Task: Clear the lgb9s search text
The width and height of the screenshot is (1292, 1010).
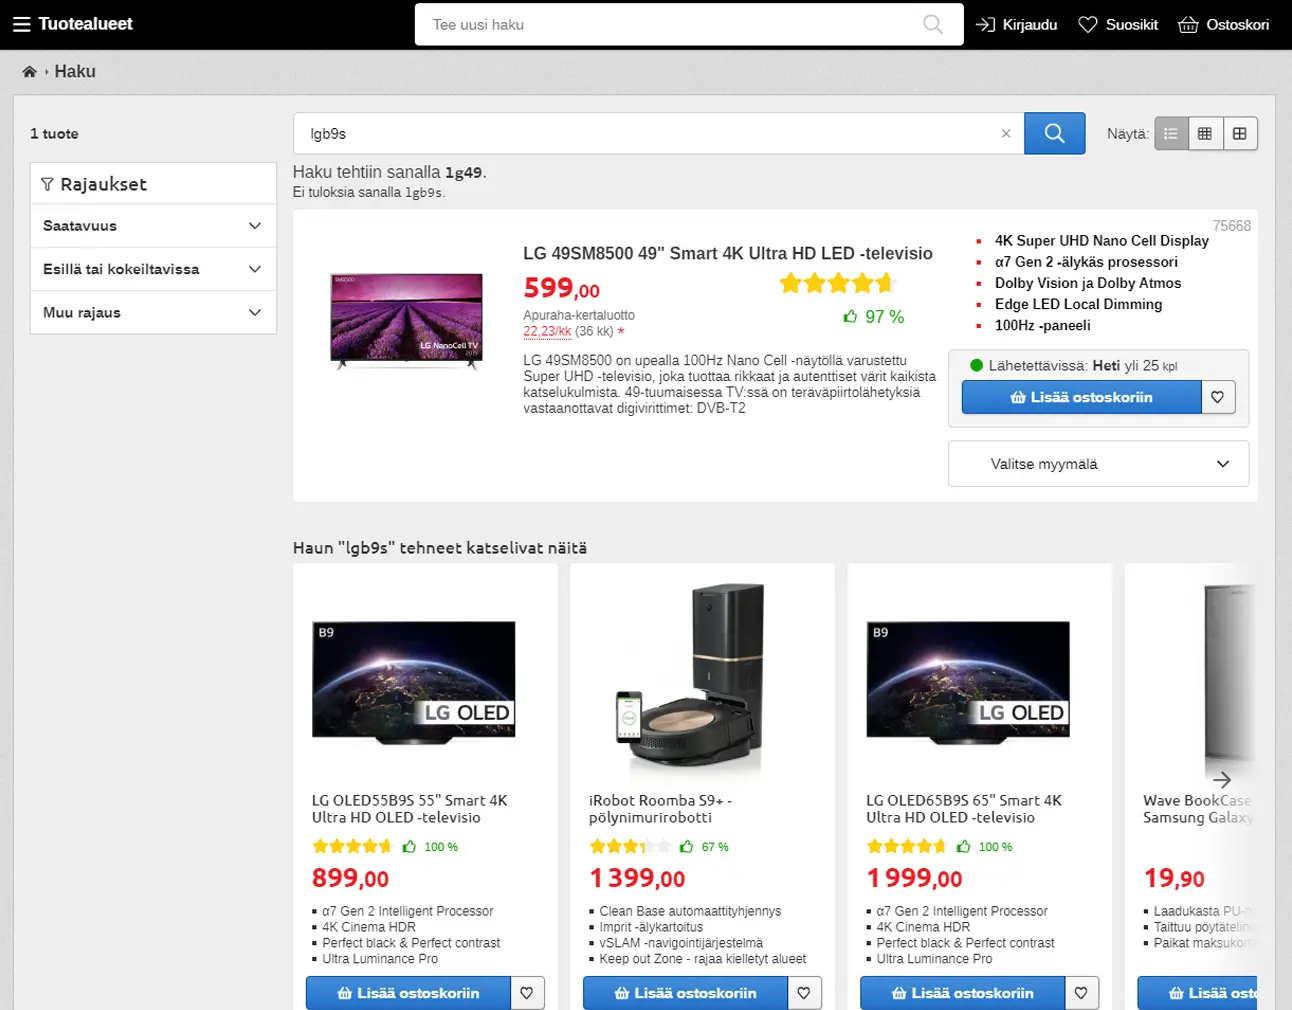Action: 1006,134
